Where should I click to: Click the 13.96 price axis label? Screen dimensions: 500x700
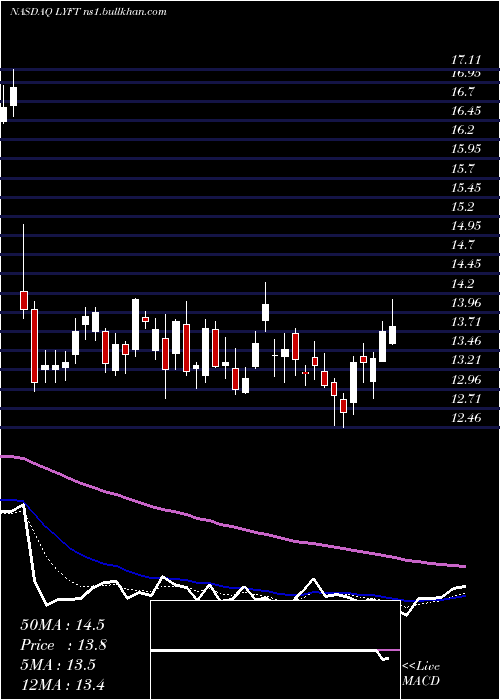point(466,303)
